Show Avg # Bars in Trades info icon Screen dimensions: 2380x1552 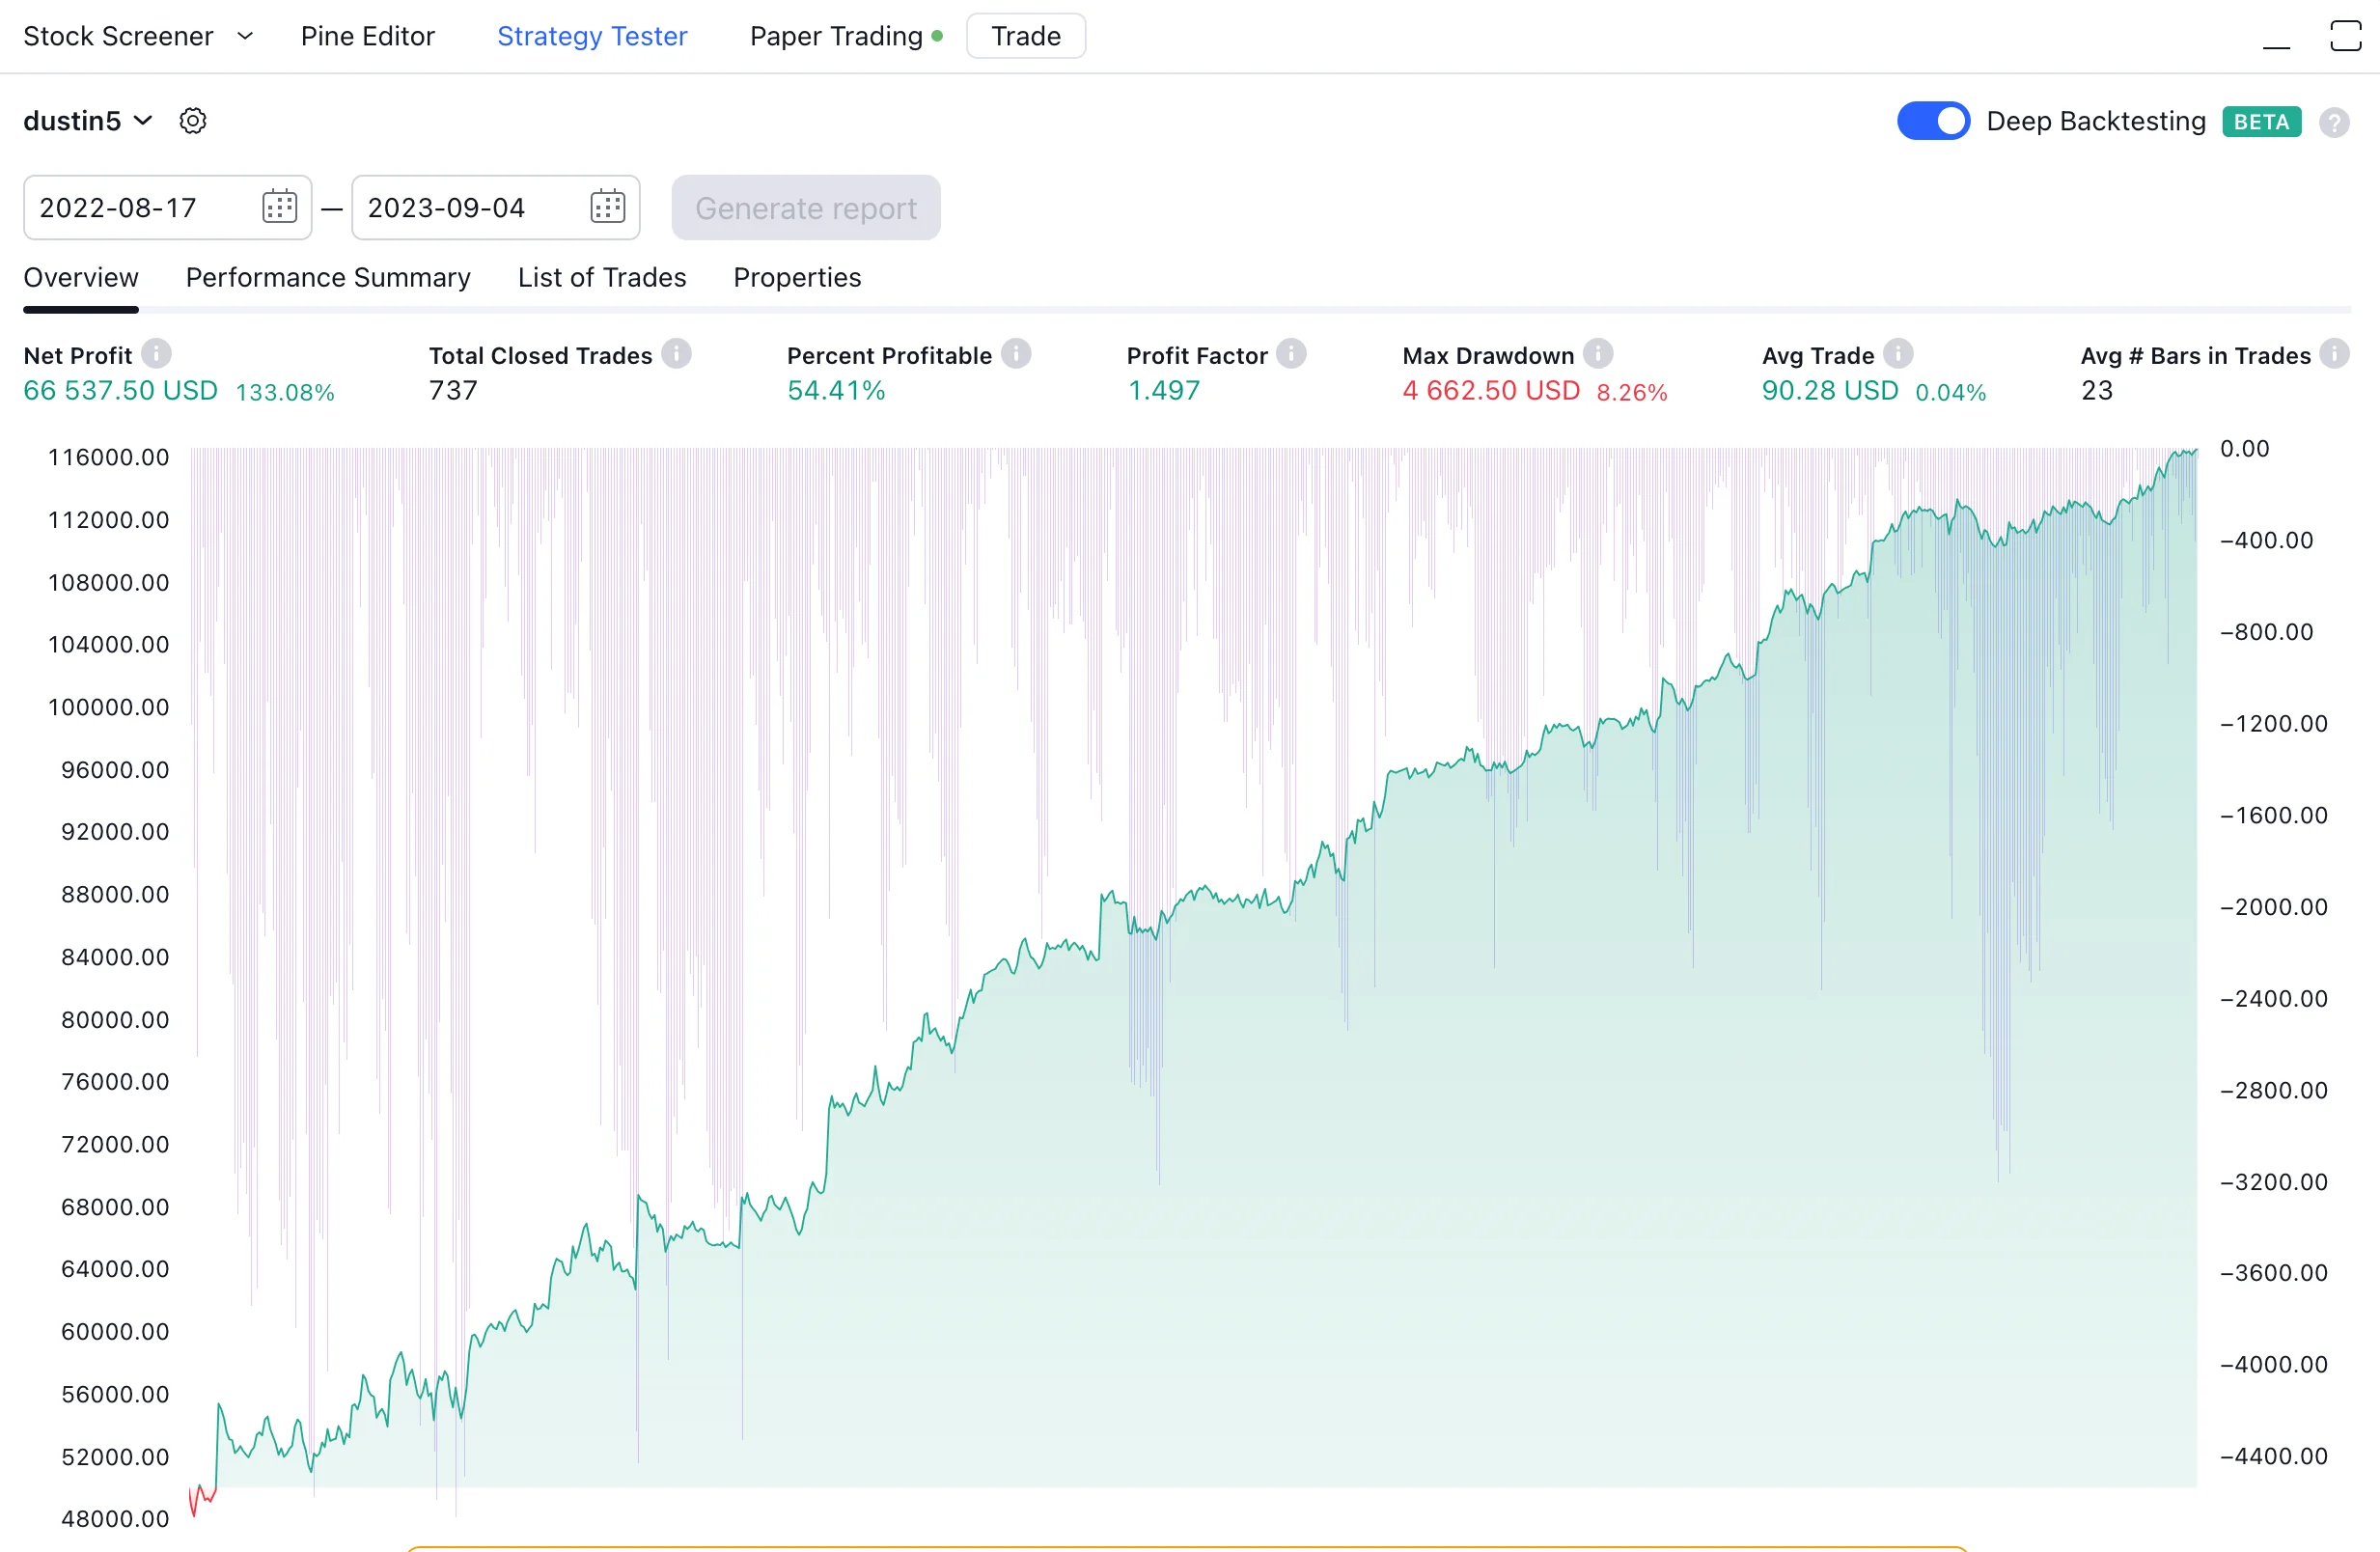[x=2334, y=354]
